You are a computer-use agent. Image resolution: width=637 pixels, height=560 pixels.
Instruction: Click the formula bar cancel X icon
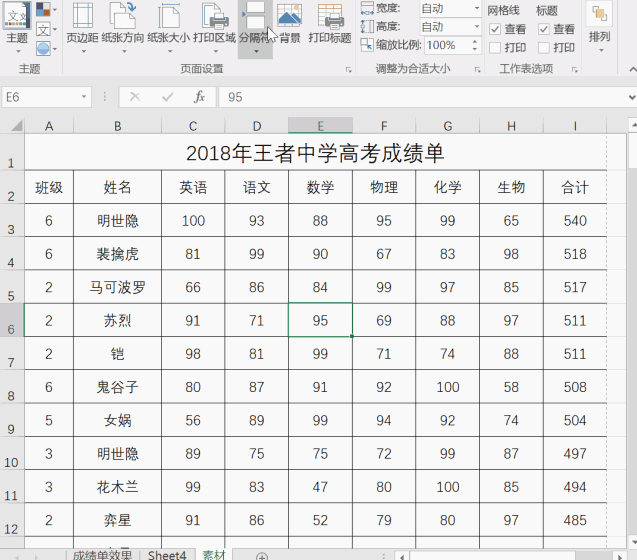click(x=135, y=97)
